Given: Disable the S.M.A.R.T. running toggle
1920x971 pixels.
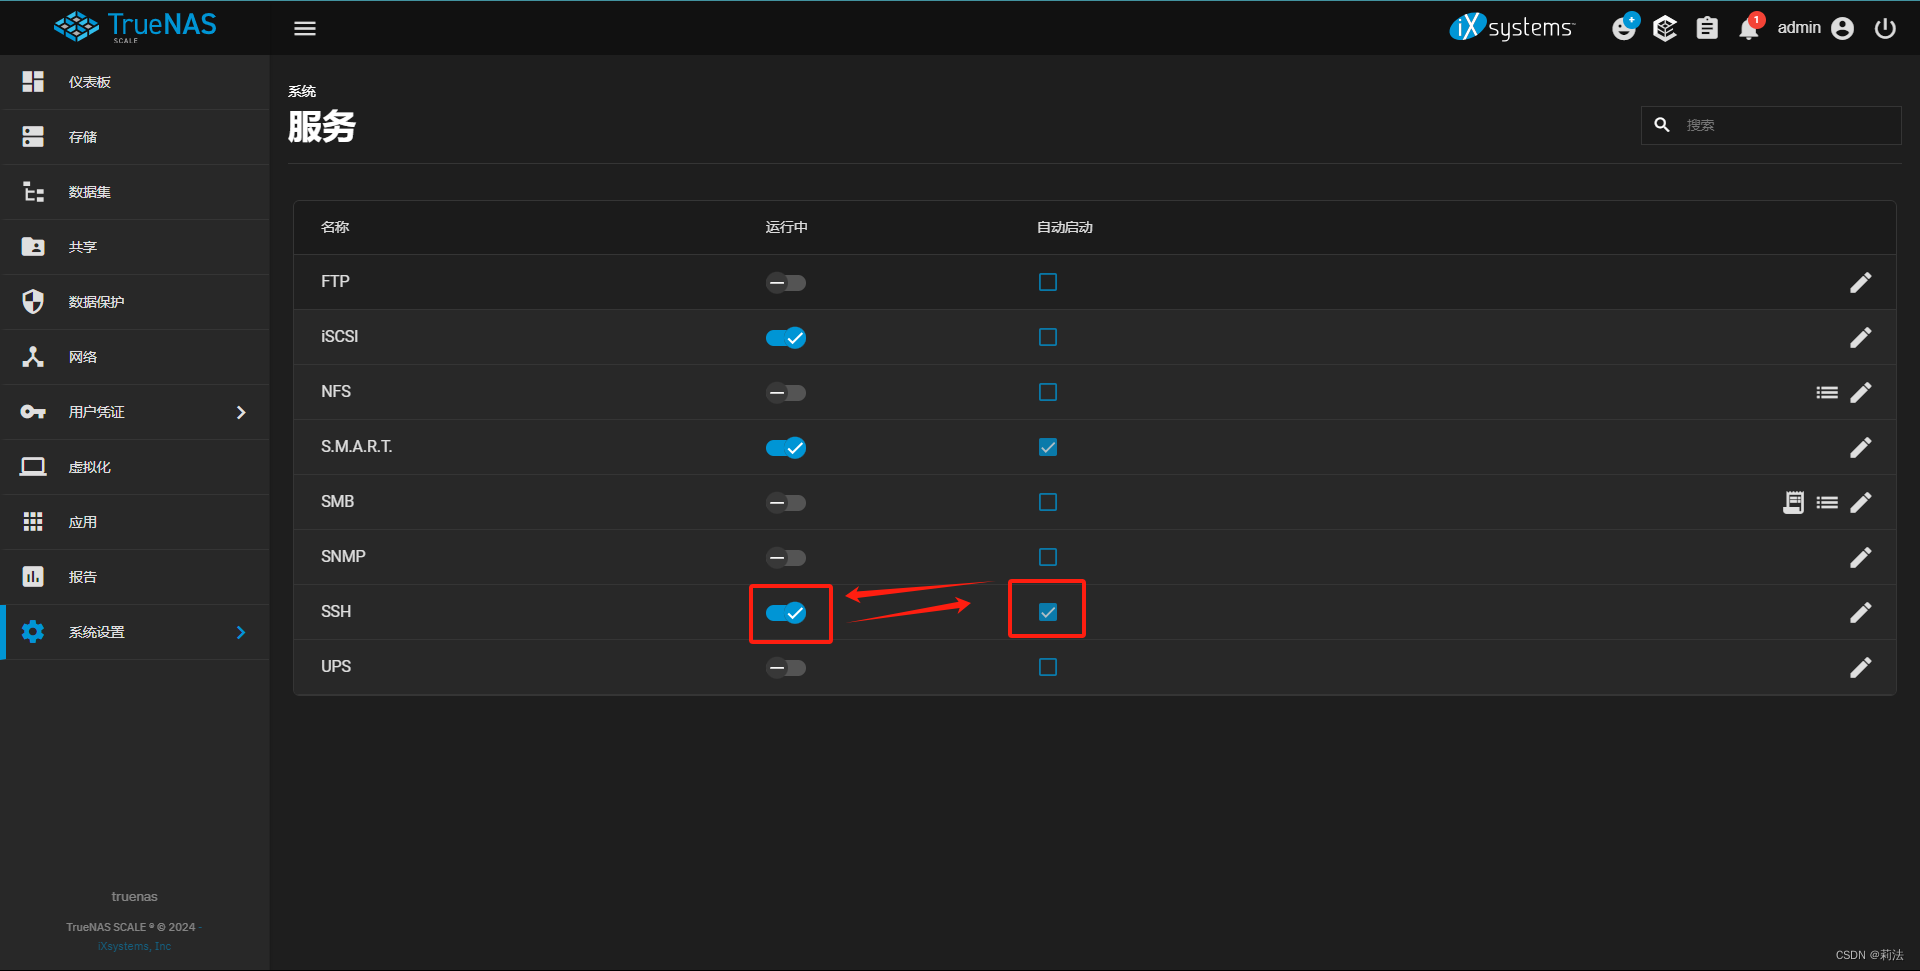Looking at the screenshot, I should [786, 448].
